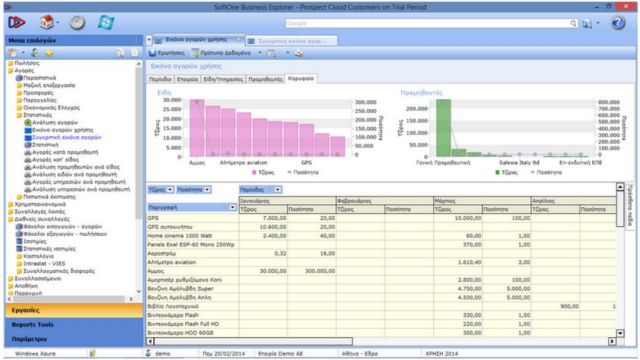Click the print icon in report toolbar
The height and width of the screenshot is (360, 640).
(299, 53)
